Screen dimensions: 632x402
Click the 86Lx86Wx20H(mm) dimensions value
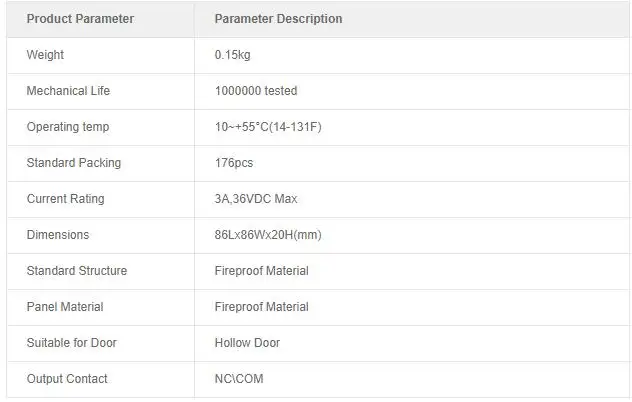(268, 235)
